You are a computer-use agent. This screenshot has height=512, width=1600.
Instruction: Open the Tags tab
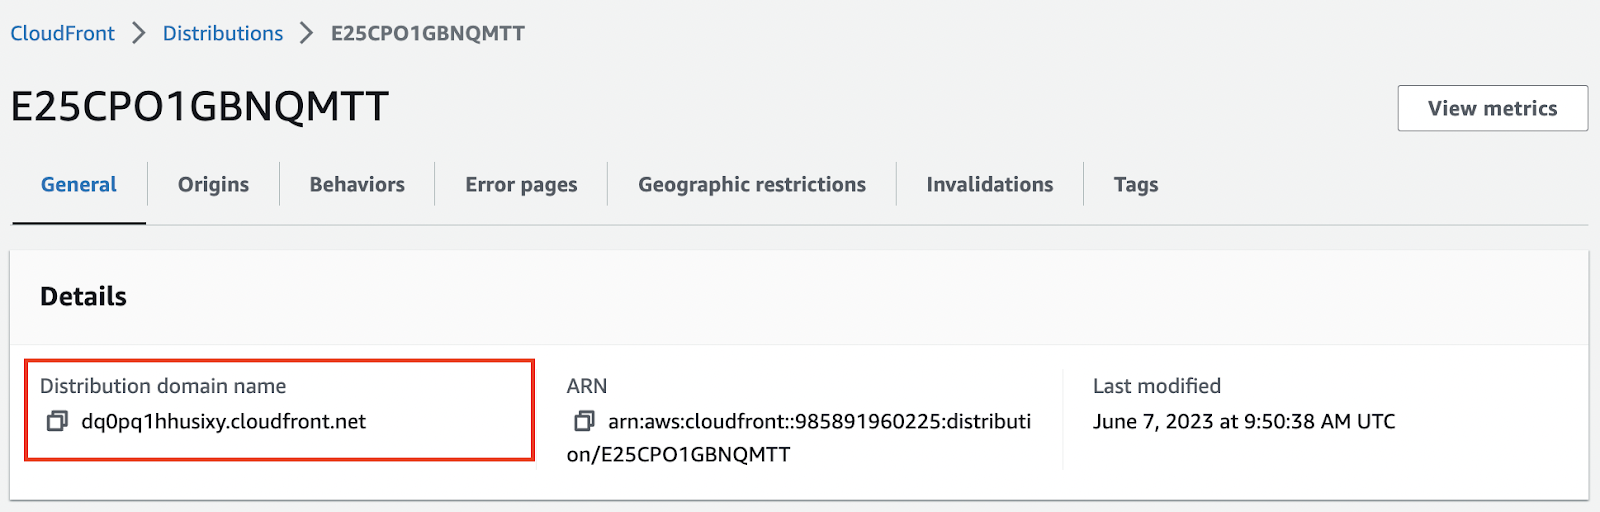point(1136,185)
